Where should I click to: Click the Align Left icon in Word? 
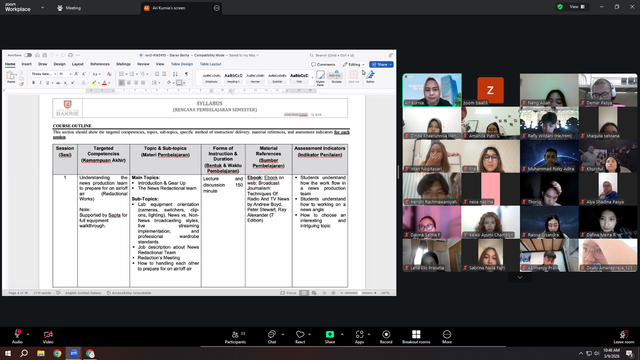[x=122, y=83]
